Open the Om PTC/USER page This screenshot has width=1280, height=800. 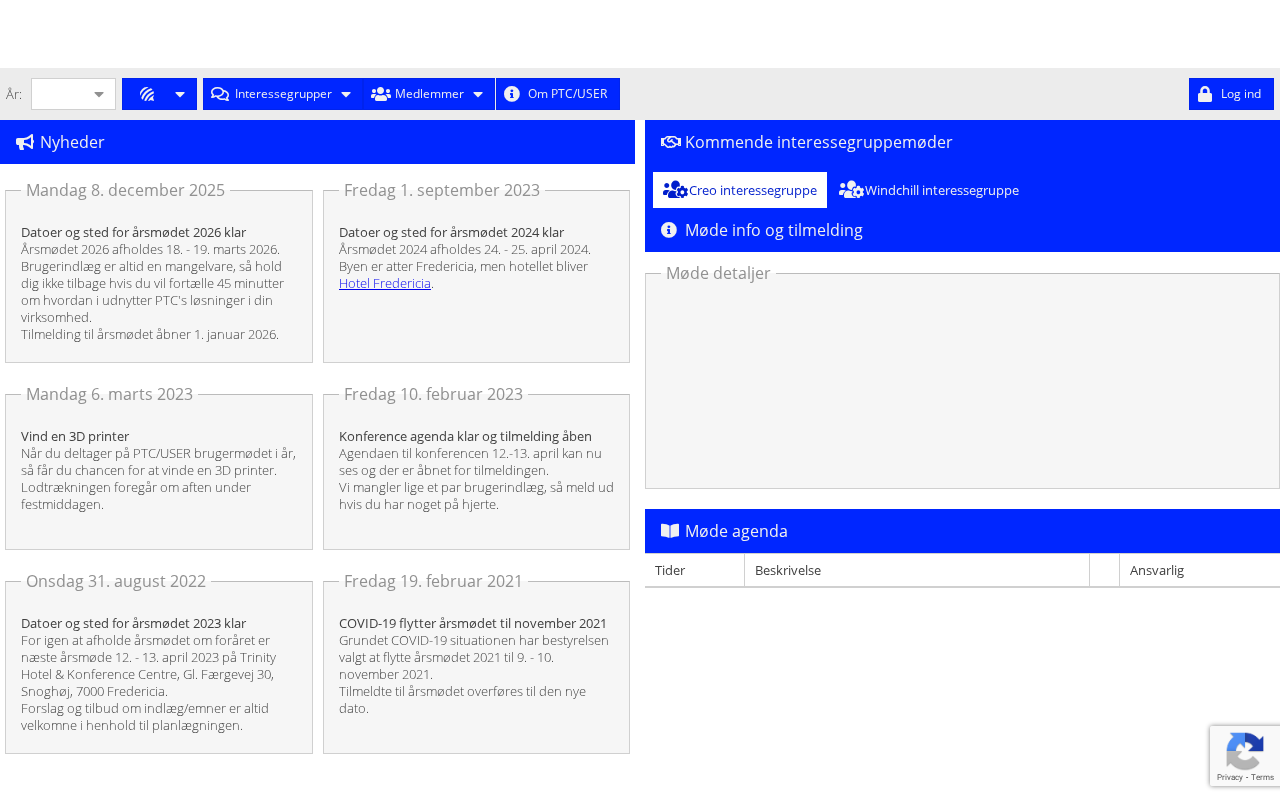(558, 94)
